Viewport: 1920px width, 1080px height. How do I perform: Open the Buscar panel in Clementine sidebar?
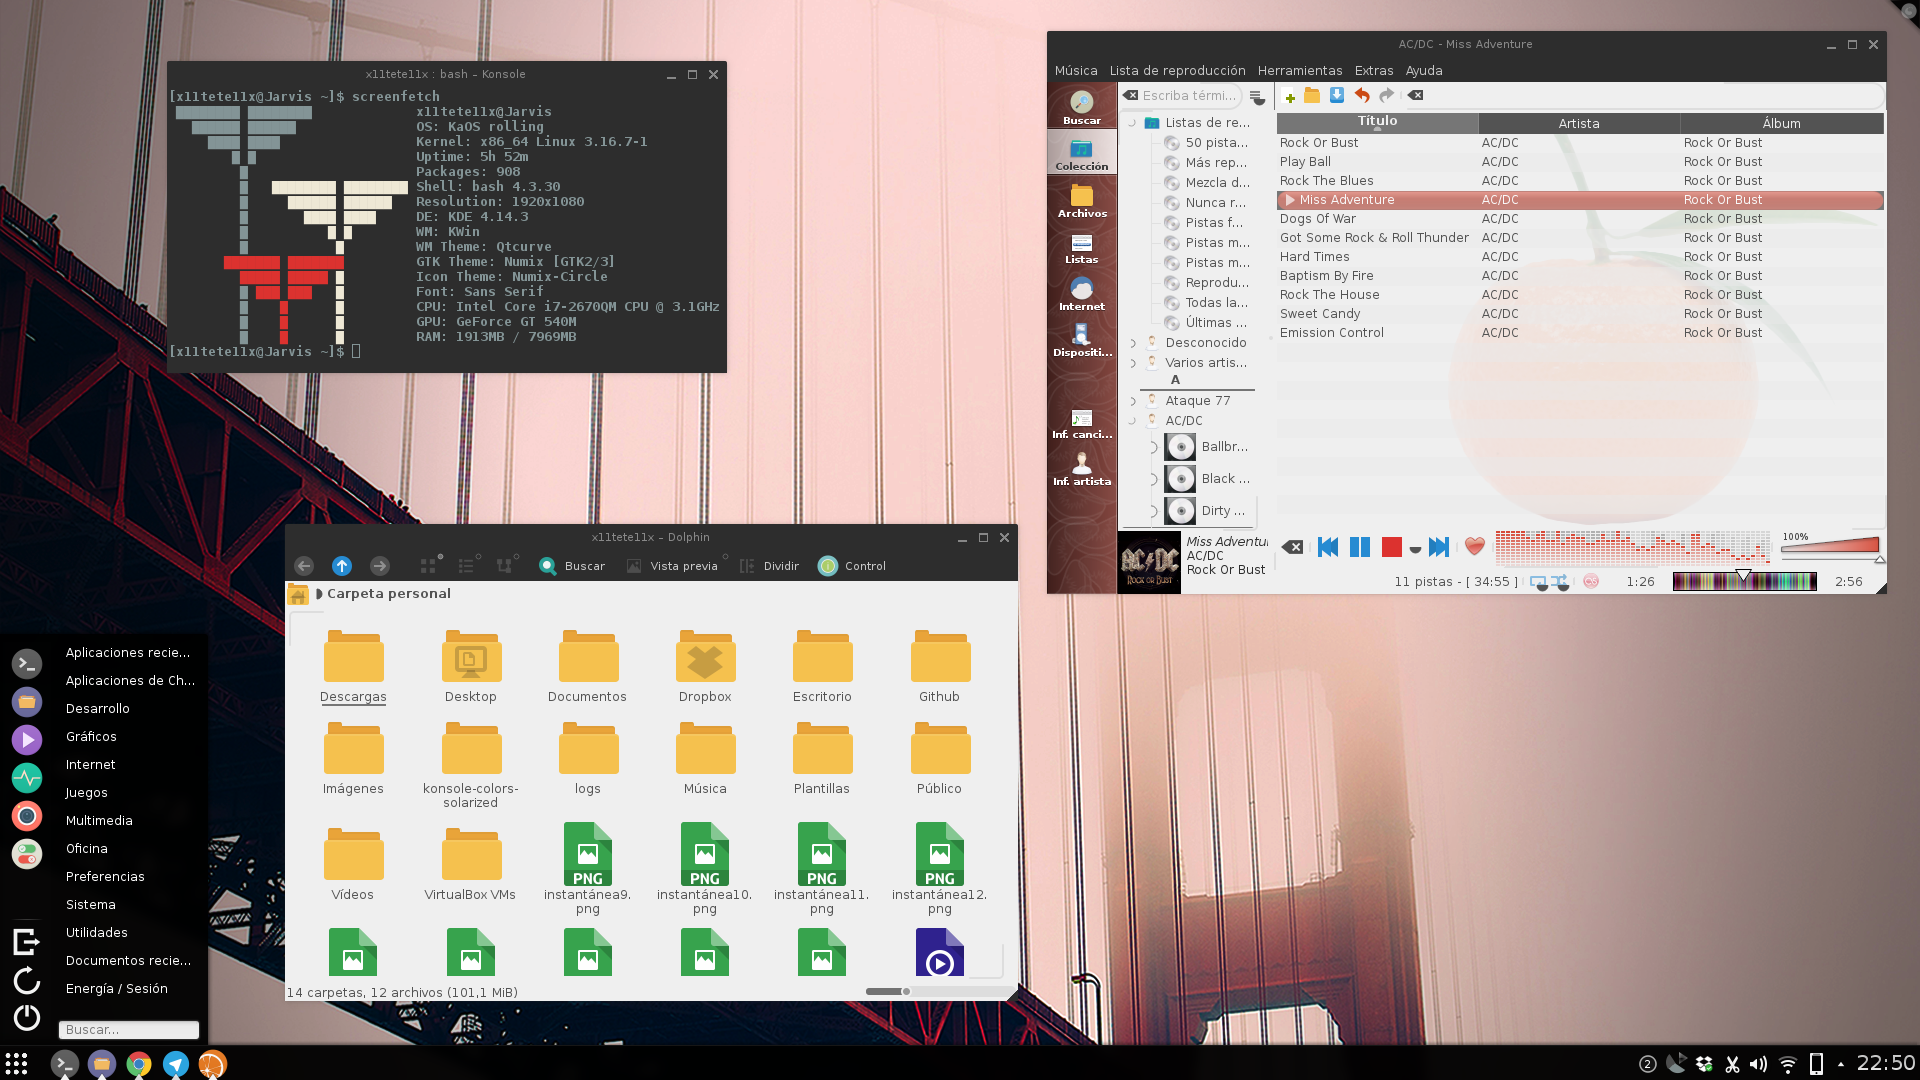1082,107
